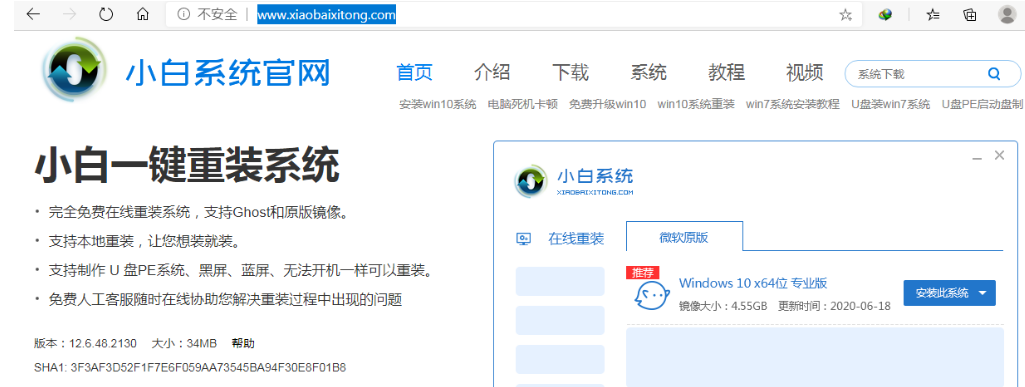Click the 镜像大小：4.55GB text
Image resolution: width=1025 pixels, height=387 pixels.
click(723, 306)
